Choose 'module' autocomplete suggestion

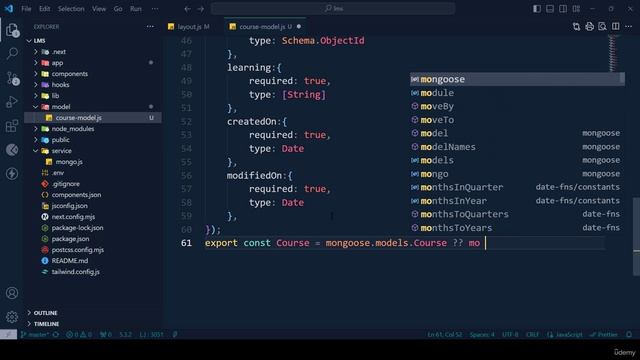coord(517,93)
